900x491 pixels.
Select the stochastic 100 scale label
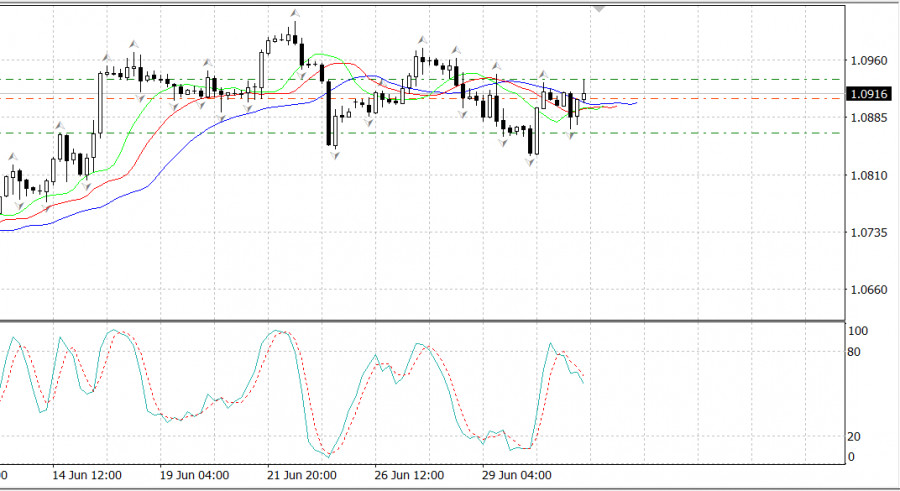tap(859, 331)
